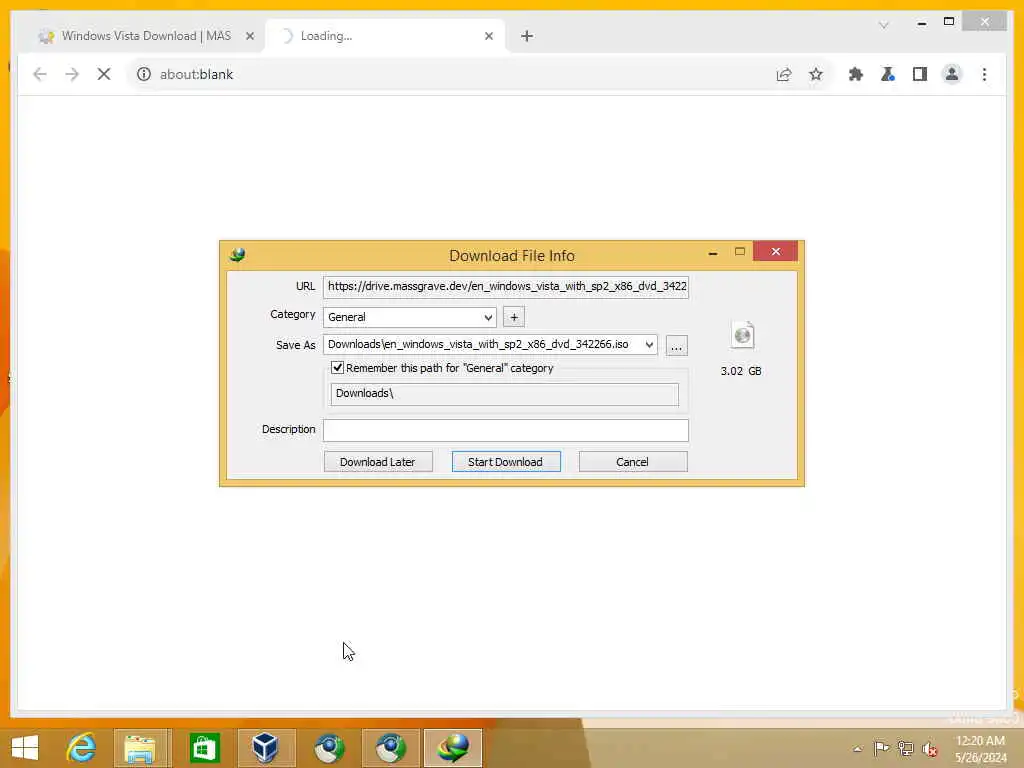Image resolution: width=1024 pixels, height=768 pixels.
Task: Close the Loading tab
Action: tap(488, 37)
